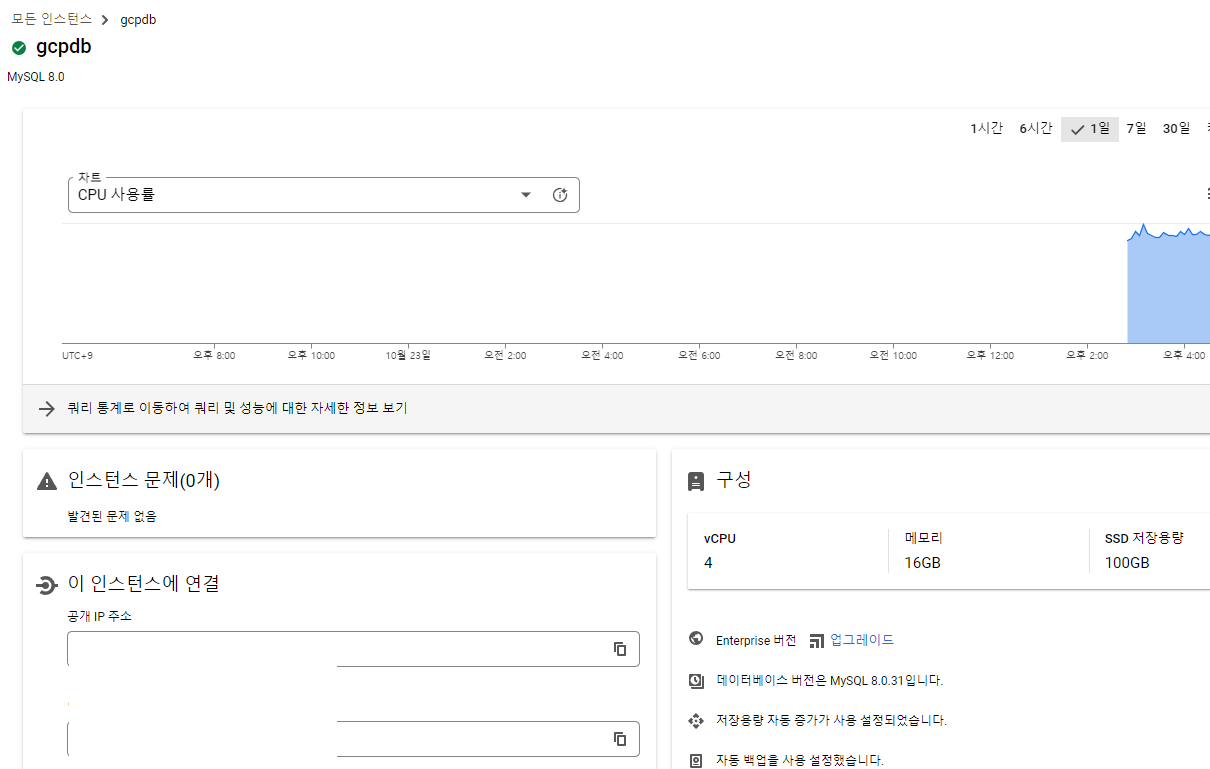Click the storage auto-increase icon
The height and width of the screenshot is (769, 1210).
click(x=696, y=720)
